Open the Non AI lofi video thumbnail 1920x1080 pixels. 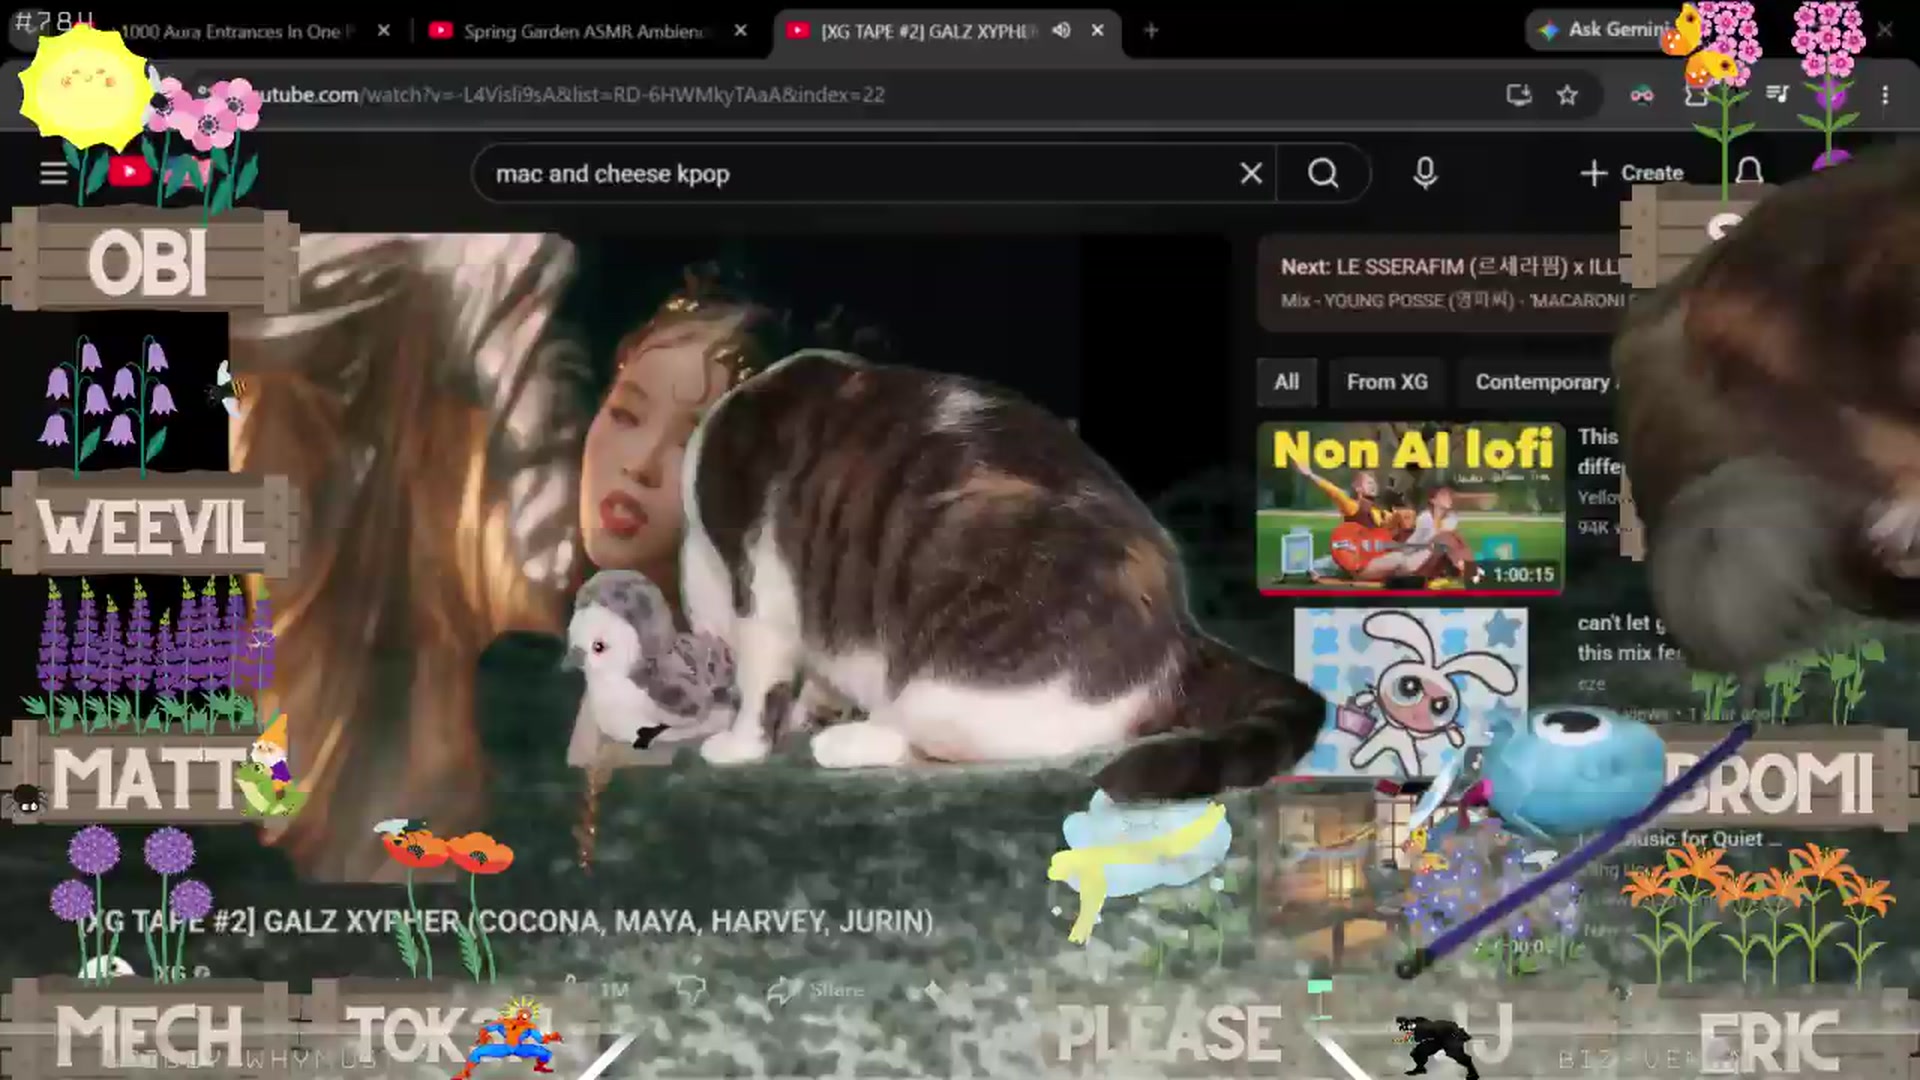tap(1410, 508)
